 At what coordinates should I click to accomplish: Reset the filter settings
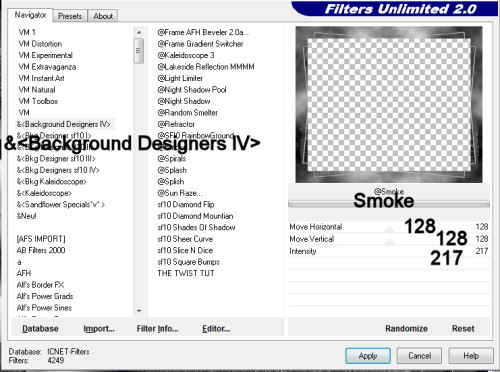coord(463,328)
